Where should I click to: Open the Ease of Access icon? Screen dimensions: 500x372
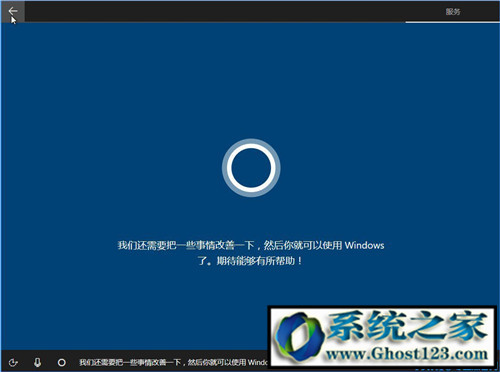[13, 362]
